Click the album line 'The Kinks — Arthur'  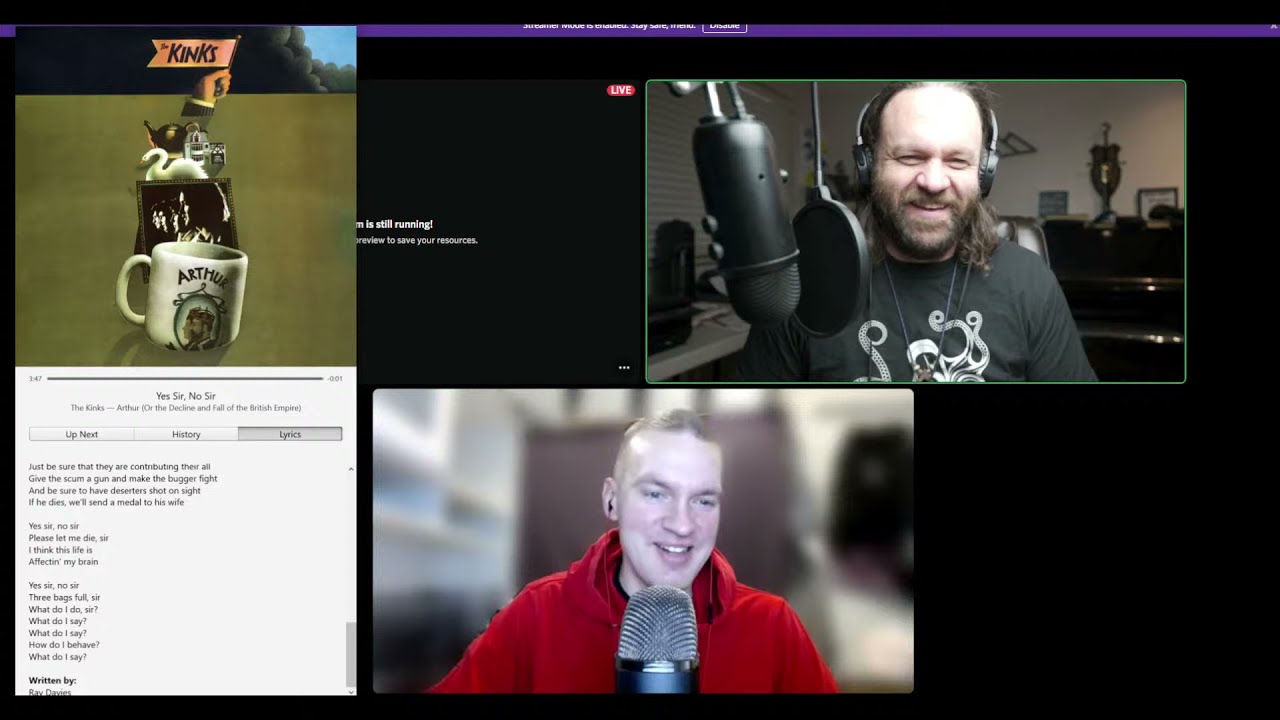coord(186,408)
